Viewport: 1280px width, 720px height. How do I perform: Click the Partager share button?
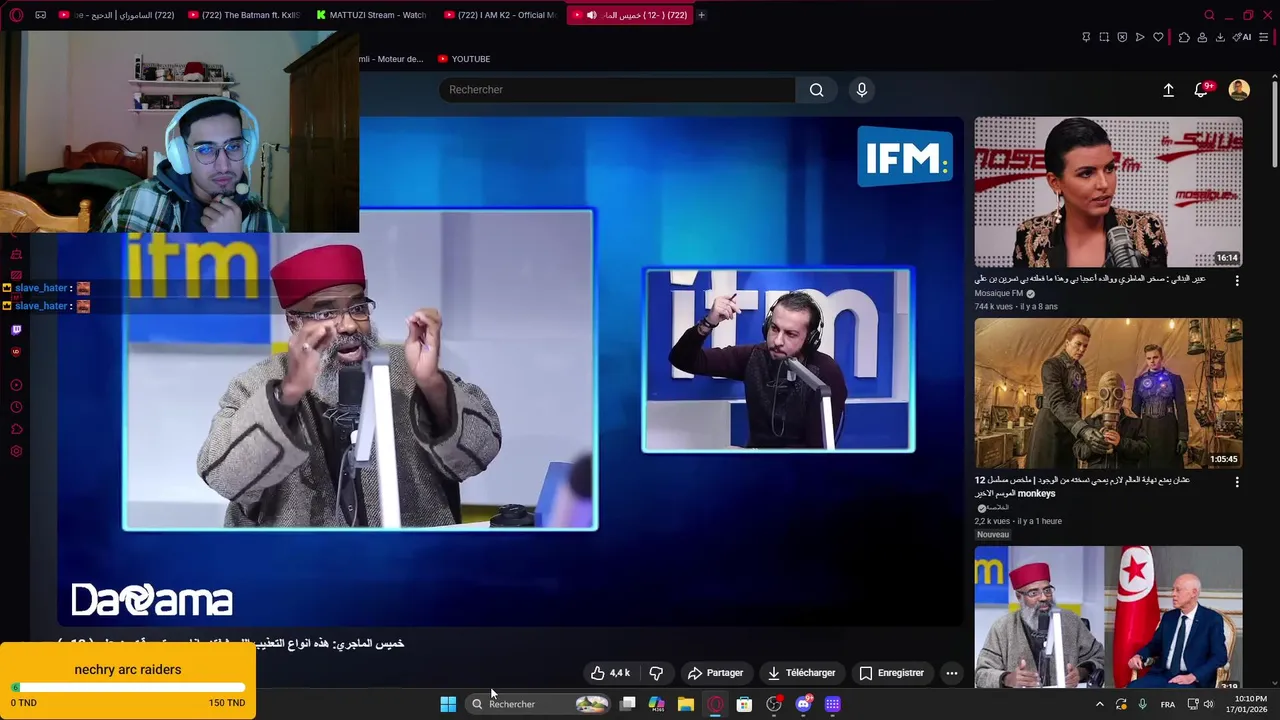(715, 673)
